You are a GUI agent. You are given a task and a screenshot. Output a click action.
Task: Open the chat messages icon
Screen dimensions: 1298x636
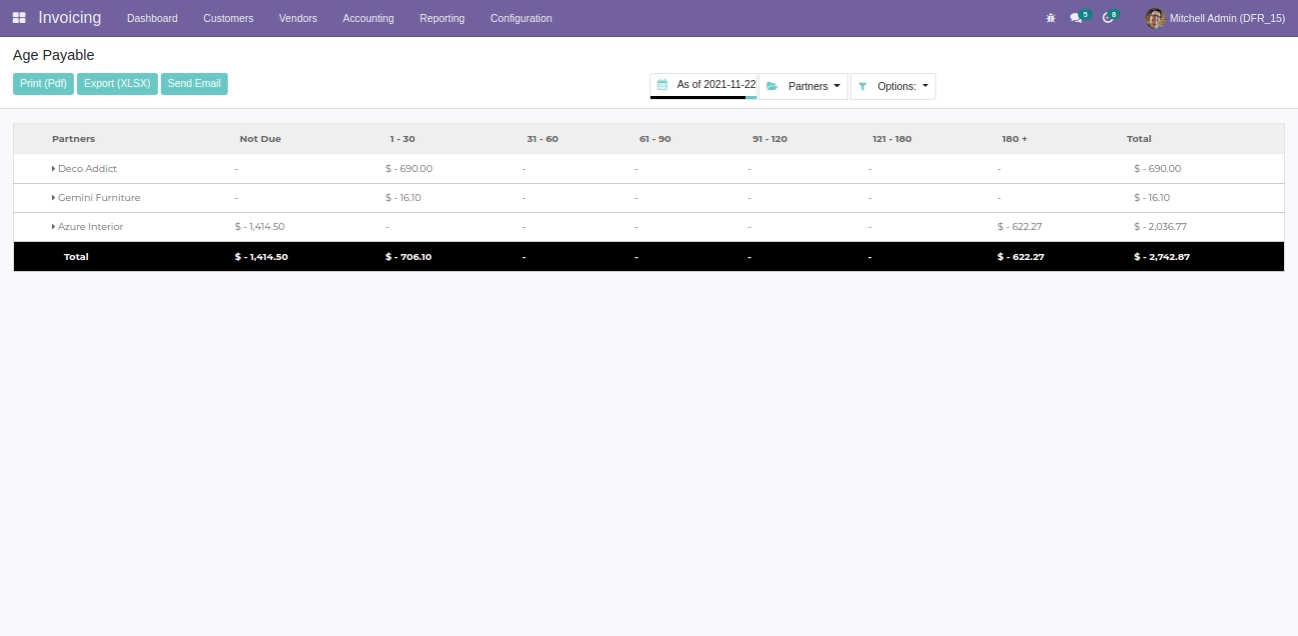[1076, 18]
